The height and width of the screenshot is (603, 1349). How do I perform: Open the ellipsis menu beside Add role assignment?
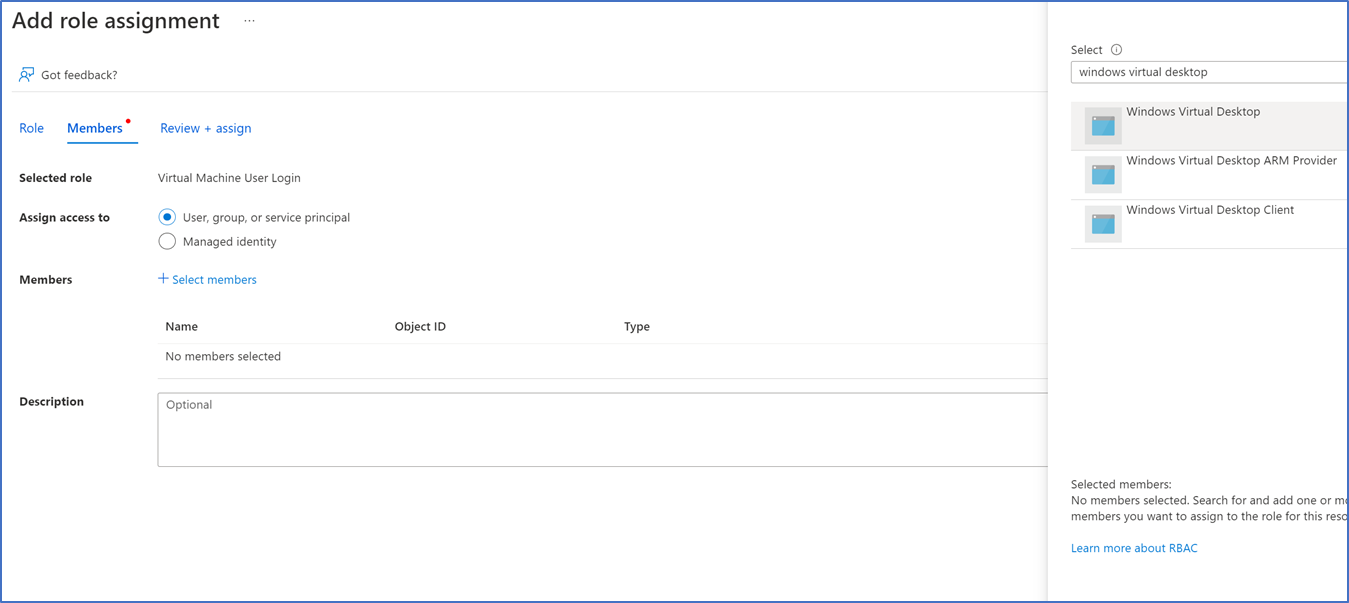pos(249,21)
